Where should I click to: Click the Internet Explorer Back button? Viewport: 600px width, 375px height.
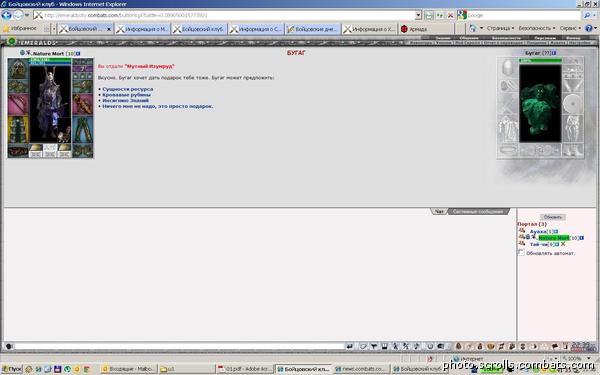click(x=6, y=15)
